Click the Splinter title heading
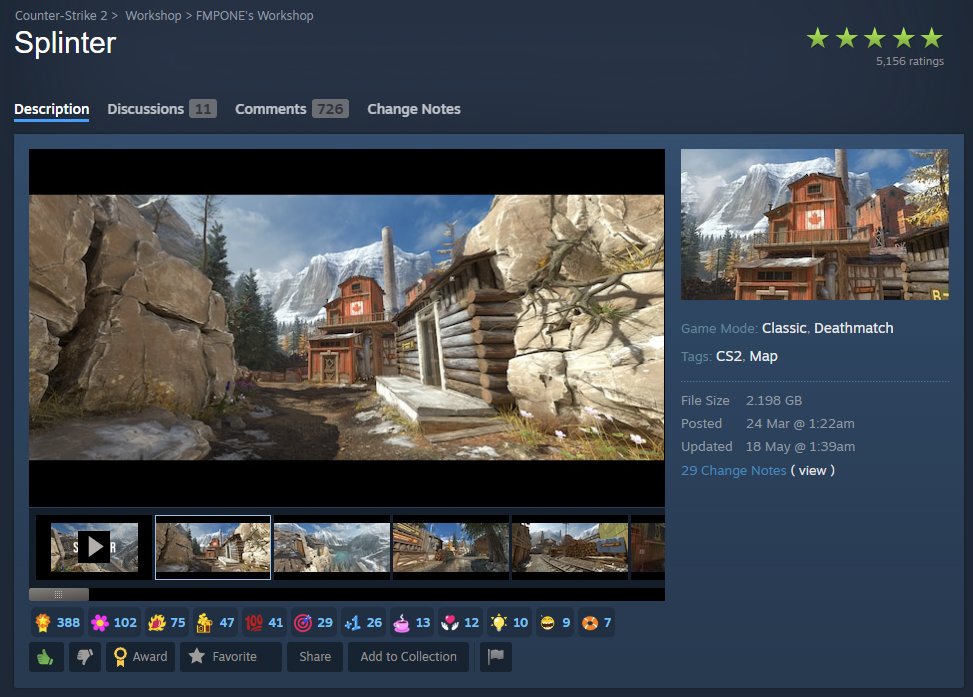The width and height of the screenshot is (973, 697). click(x=65, y=43)
